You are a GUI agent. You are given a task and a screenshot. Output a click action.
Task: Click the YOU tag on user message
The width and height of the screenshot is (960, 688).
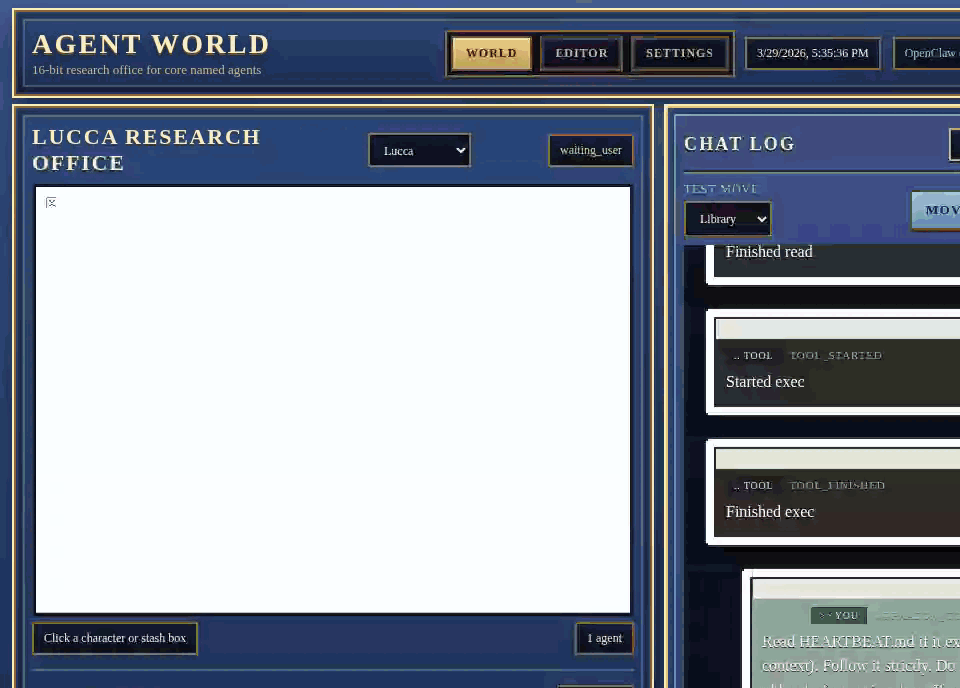pyautogui.click(x=838, y=616)
